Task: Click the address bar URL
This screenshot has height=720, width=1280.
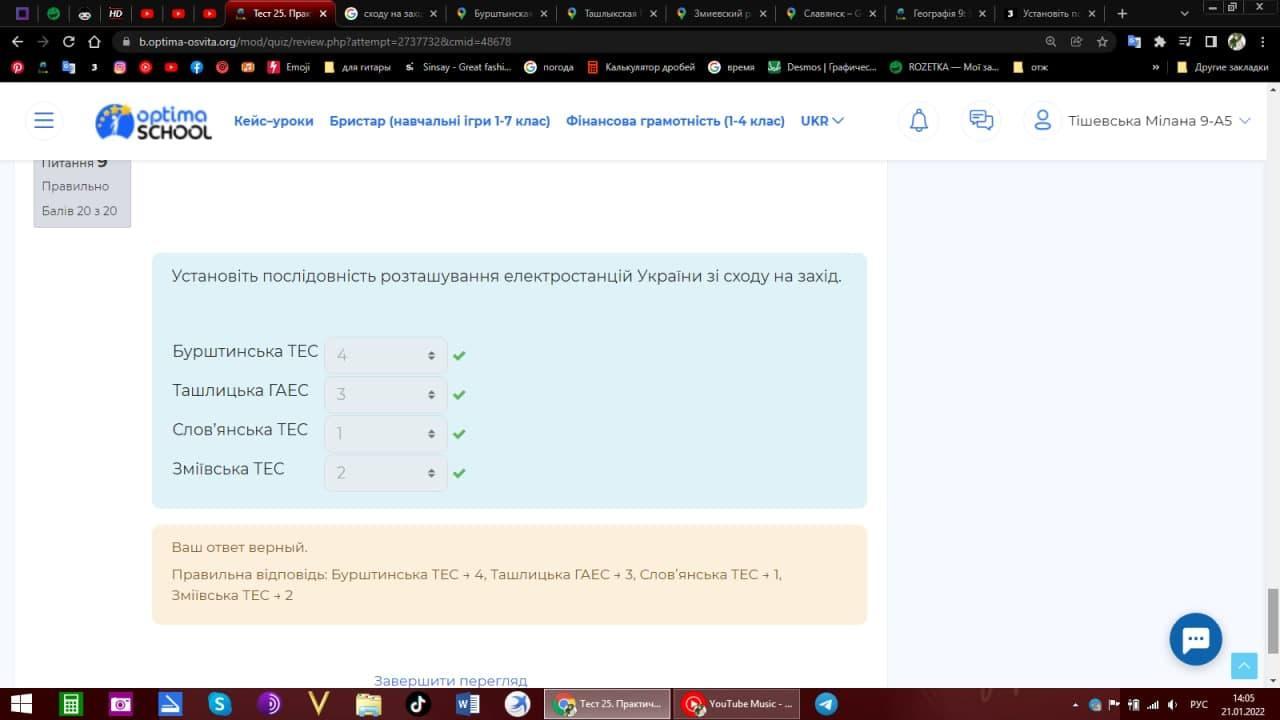Action: (x=325, y=42)
